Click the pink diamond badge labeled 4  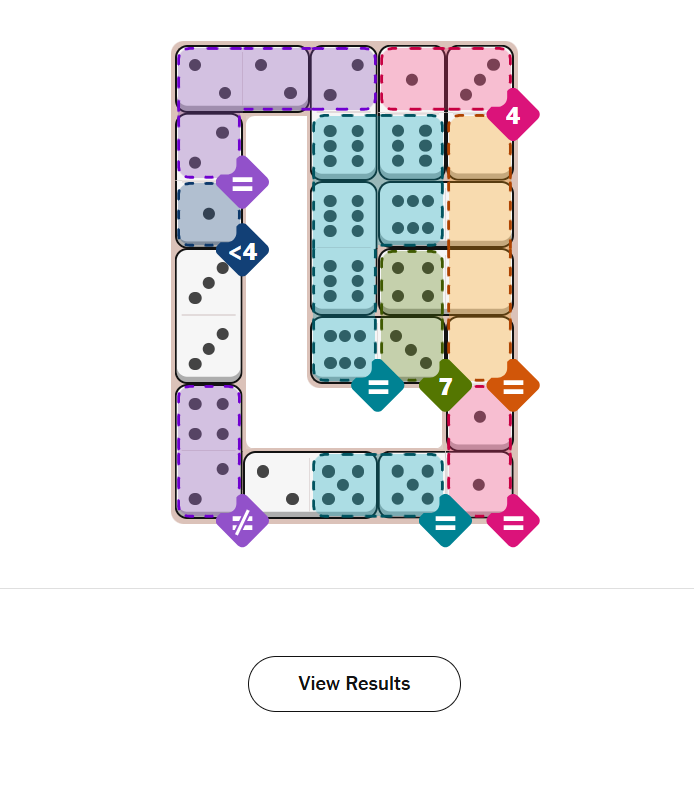tap(512, 116)
